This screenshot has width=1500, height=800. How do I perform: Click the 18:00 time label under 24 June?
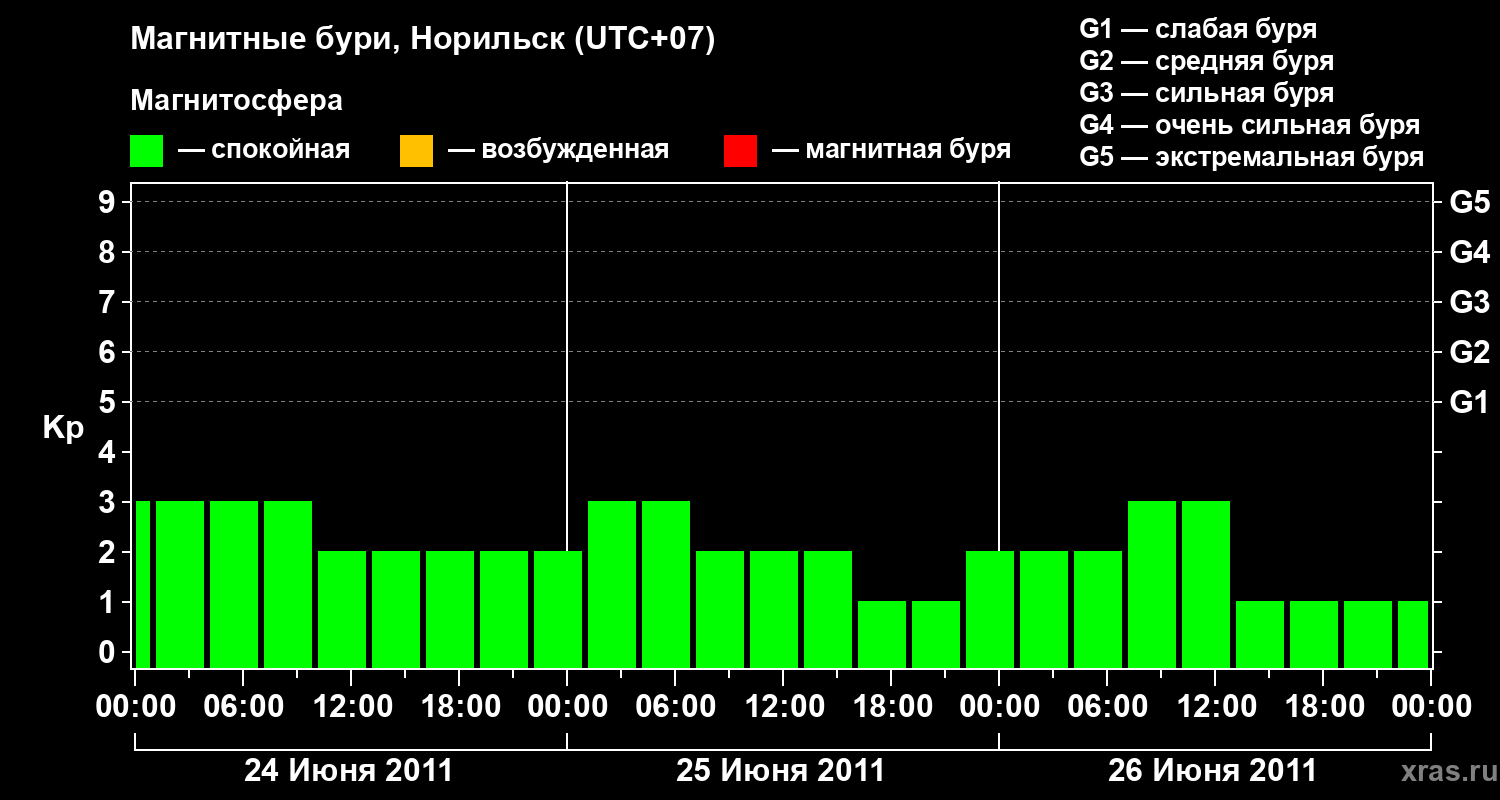[x=459, y=707]
